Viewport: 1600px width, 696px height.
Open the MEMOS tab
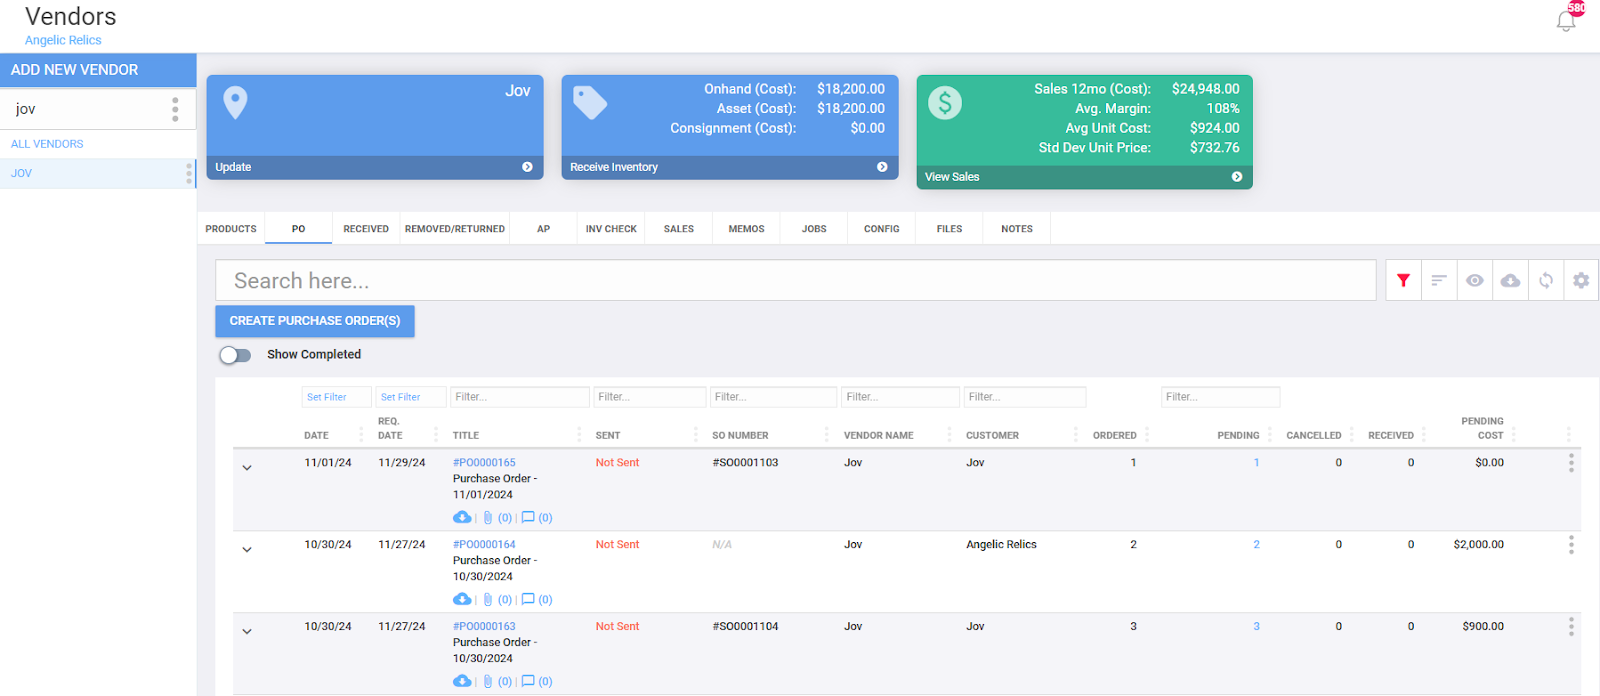pyautogui.click(x=746, y=229)
